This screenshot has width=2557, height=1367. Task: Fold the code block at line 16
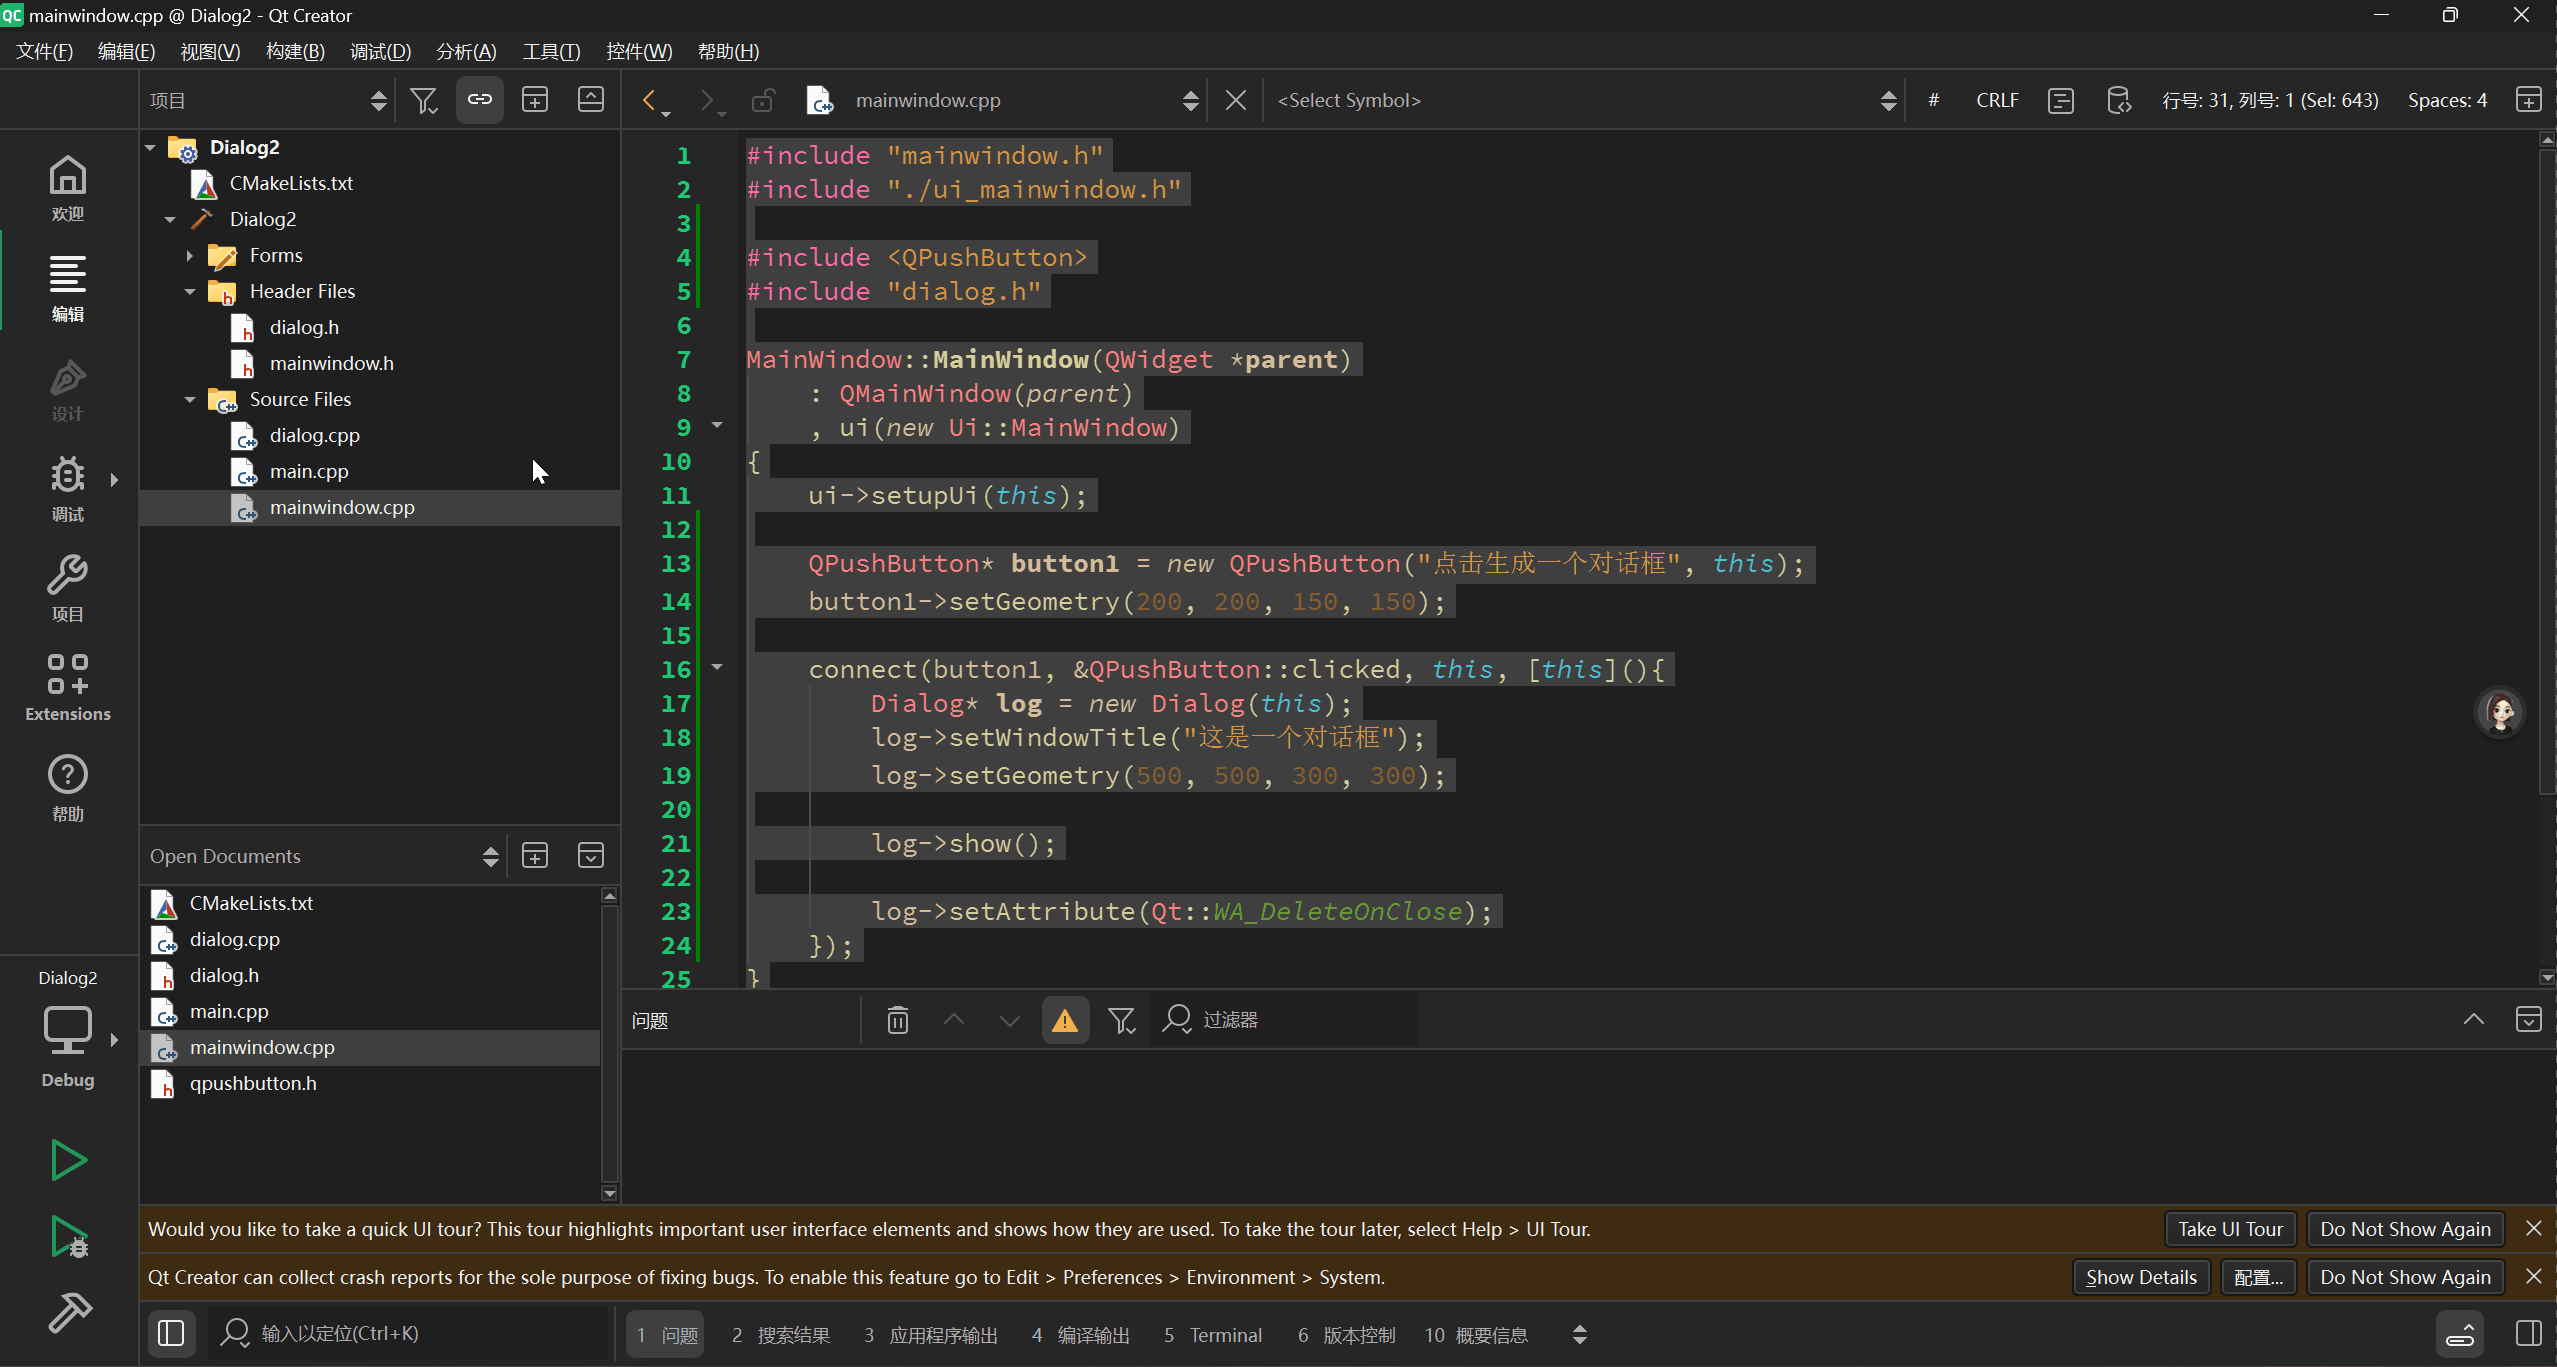click(717, 667)
